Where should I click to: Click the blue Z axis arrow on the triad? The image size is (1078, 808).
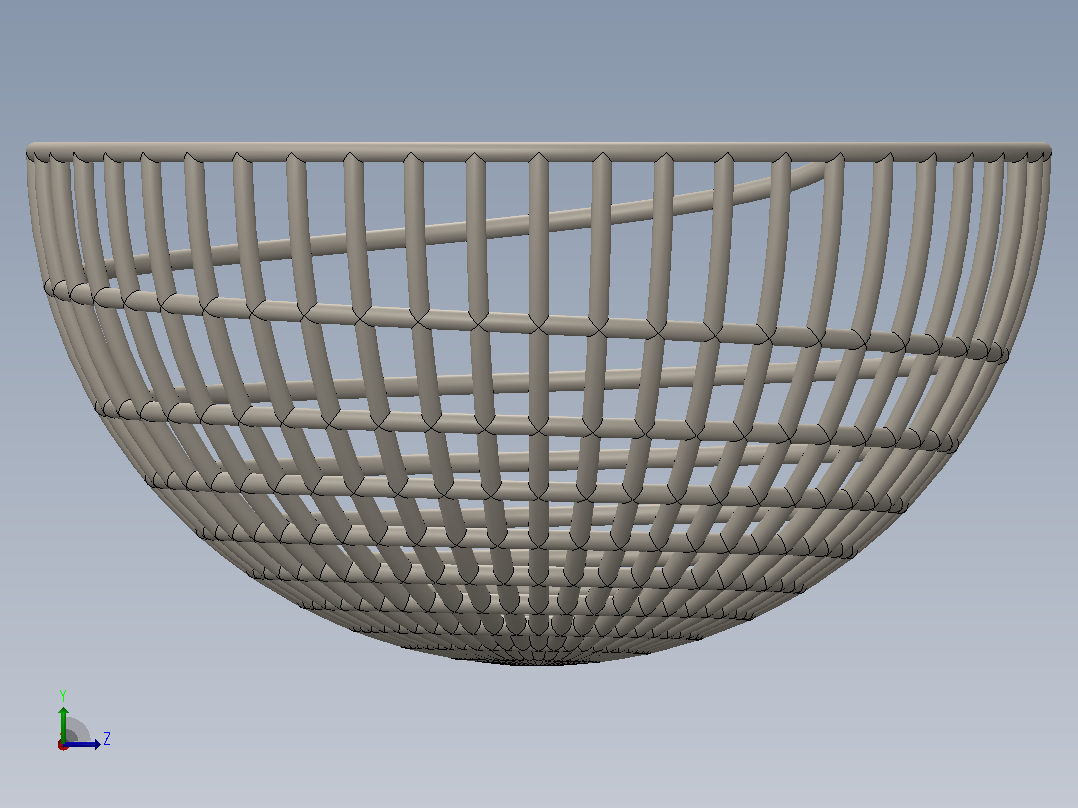coord(82,744)
